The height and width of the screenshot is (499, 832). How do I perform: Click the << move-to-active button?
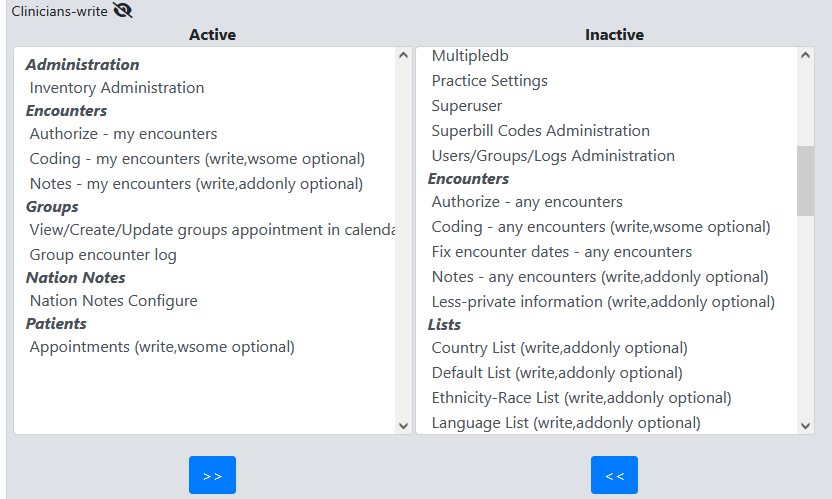(614, 475)
